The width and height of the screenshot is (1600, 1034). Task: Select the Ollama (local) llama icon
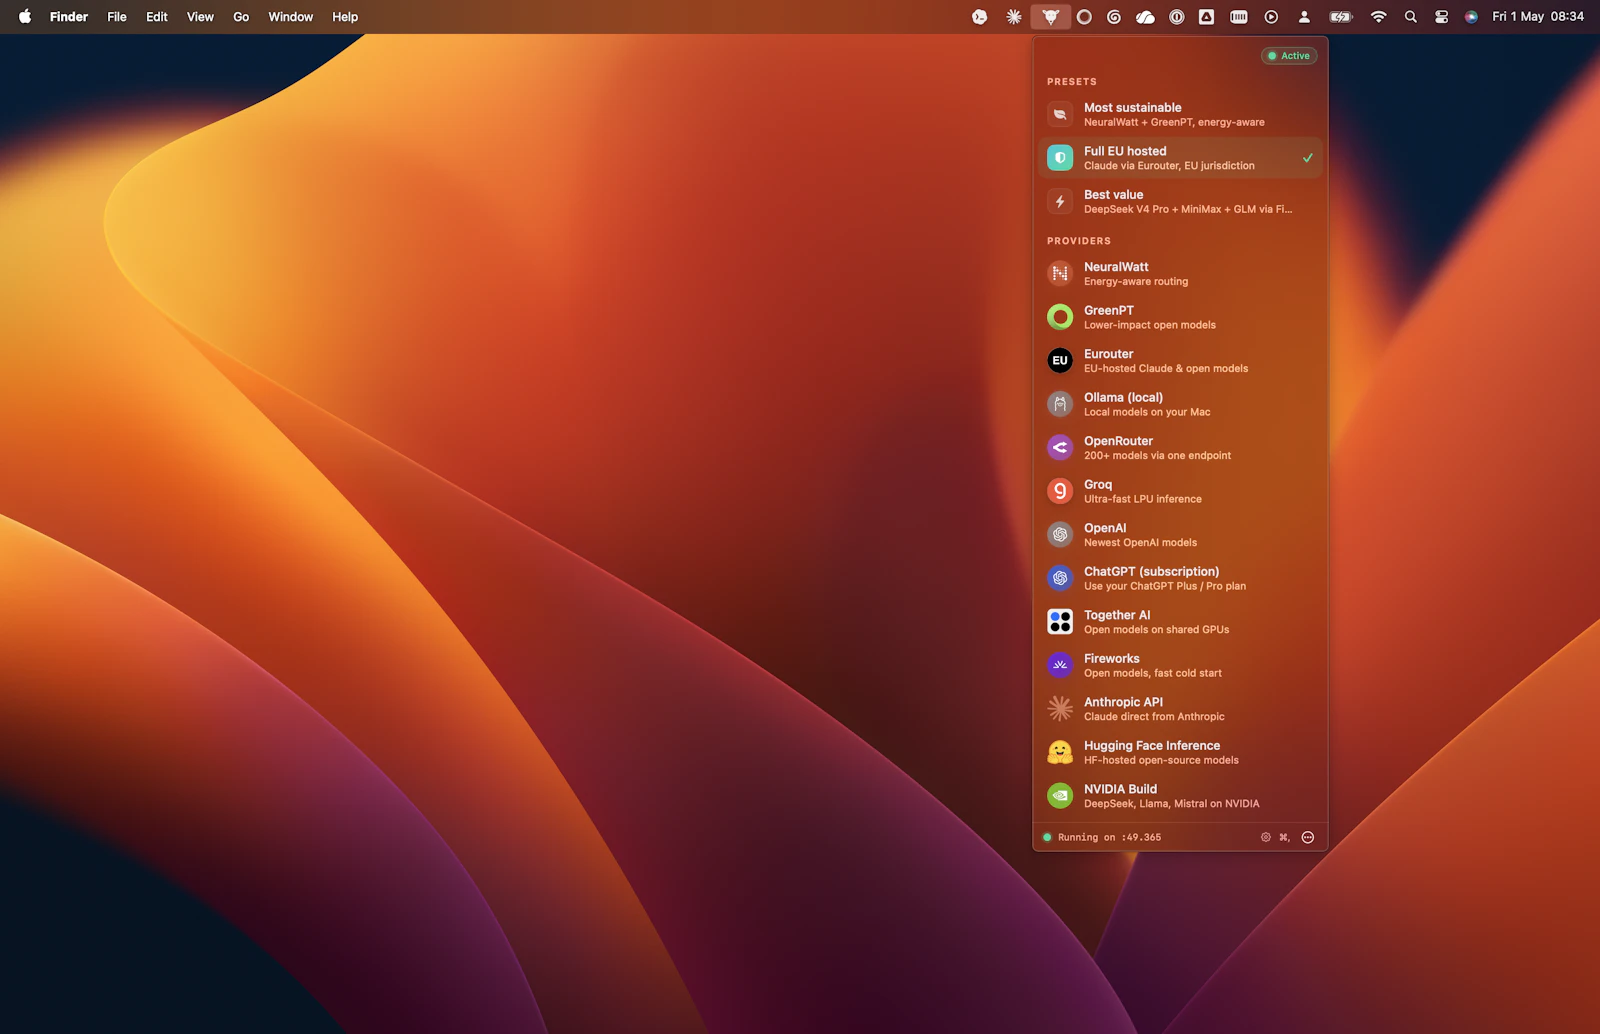1060,404
